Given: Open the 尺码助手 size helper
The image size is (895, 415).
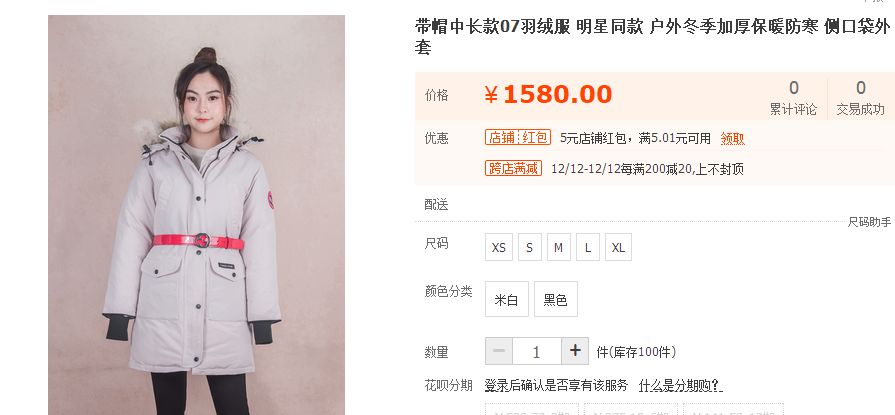Looking at the screenshot, I should [x=869, y=222].
